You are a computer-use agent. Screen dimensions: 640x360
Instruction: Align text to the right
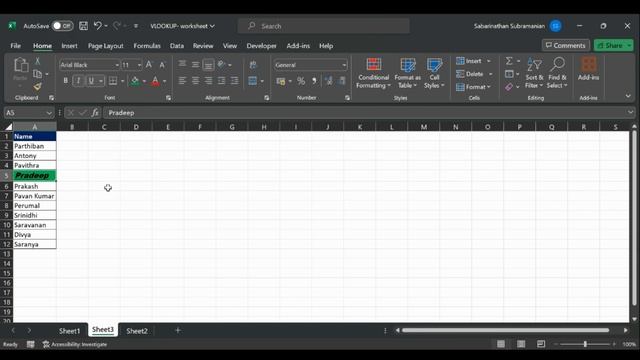(208, 81)
